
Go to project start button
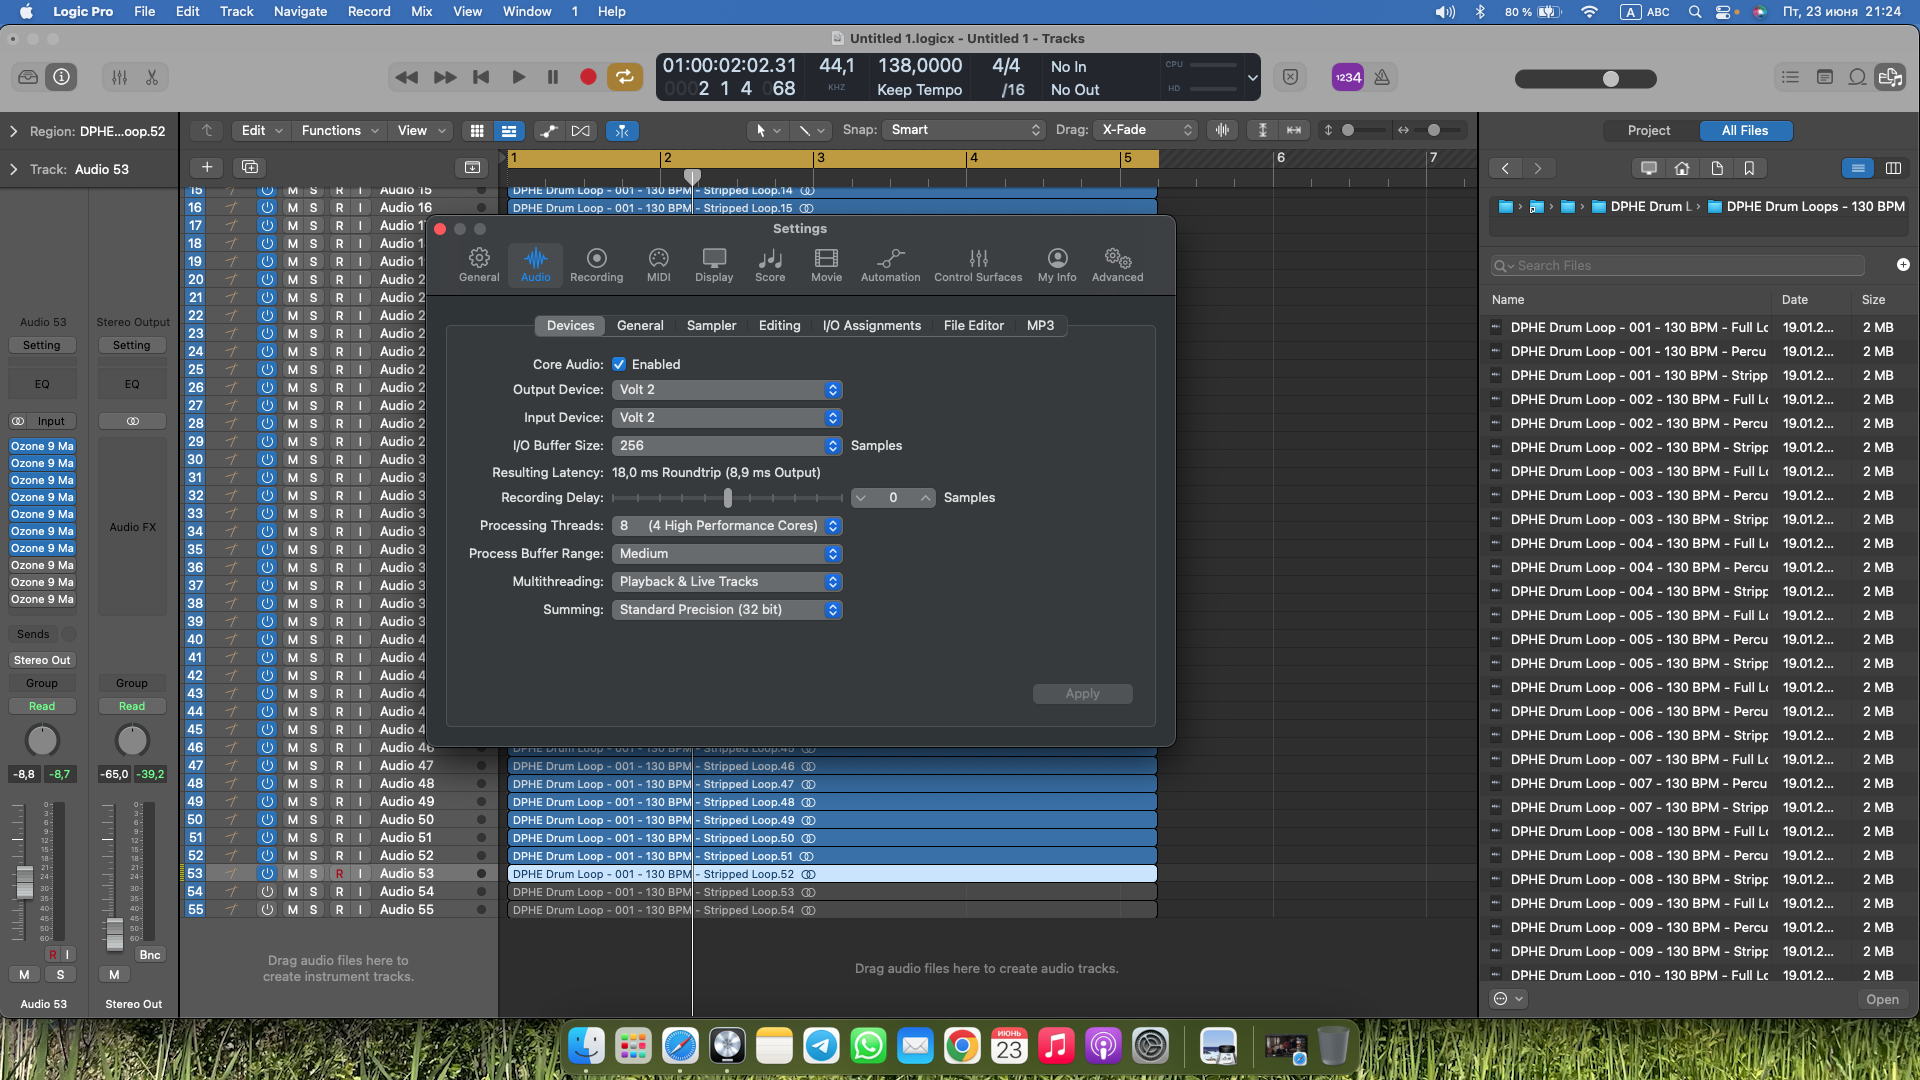click(x=481, y=77)
